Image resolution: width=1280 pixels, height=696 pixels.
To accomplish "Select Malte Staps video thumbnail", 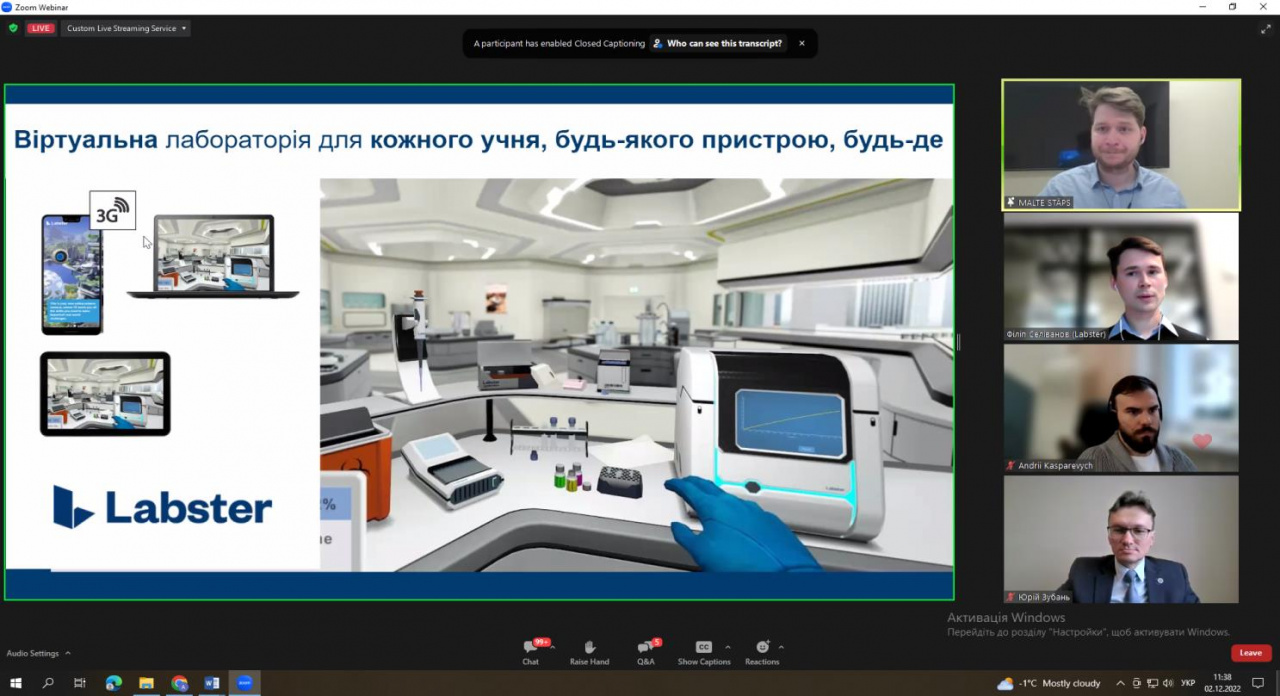I will click(1121, 145).
